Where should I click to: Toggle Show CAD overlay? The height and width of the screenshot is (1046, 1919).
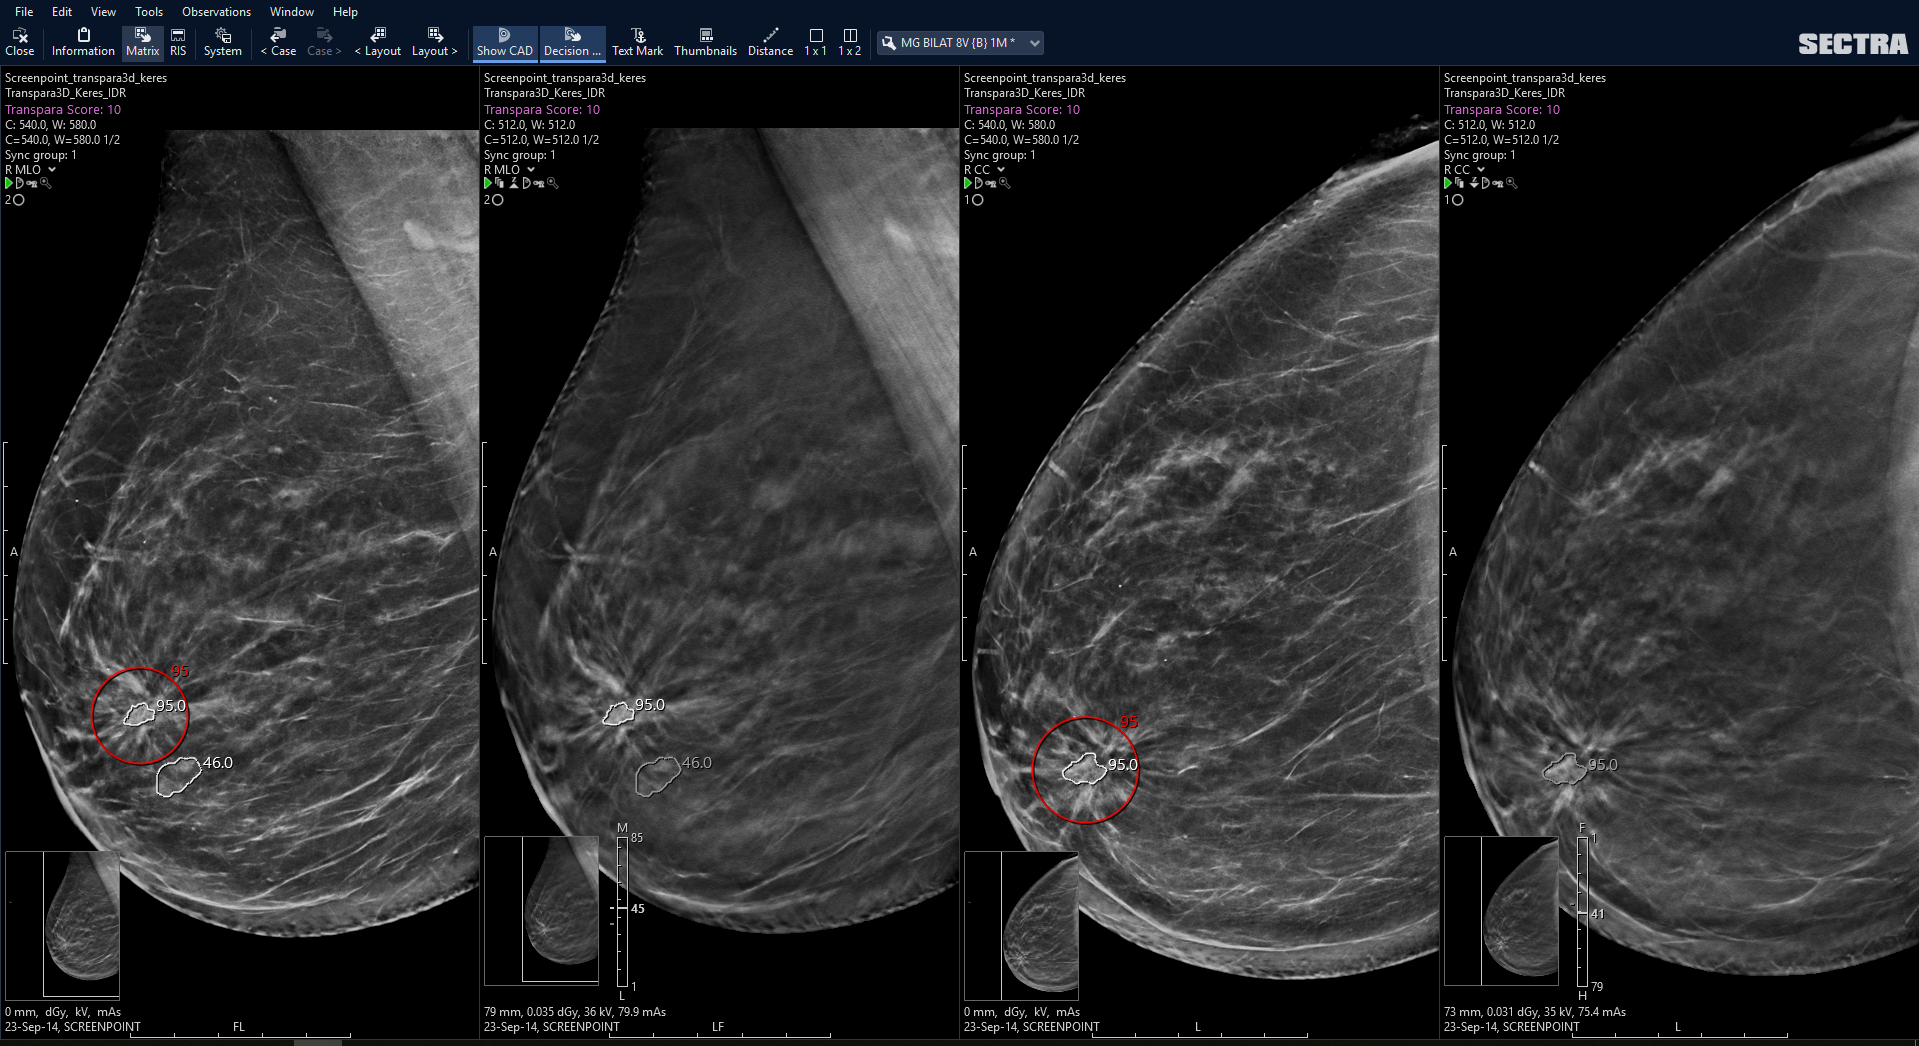tap(505, 42)
